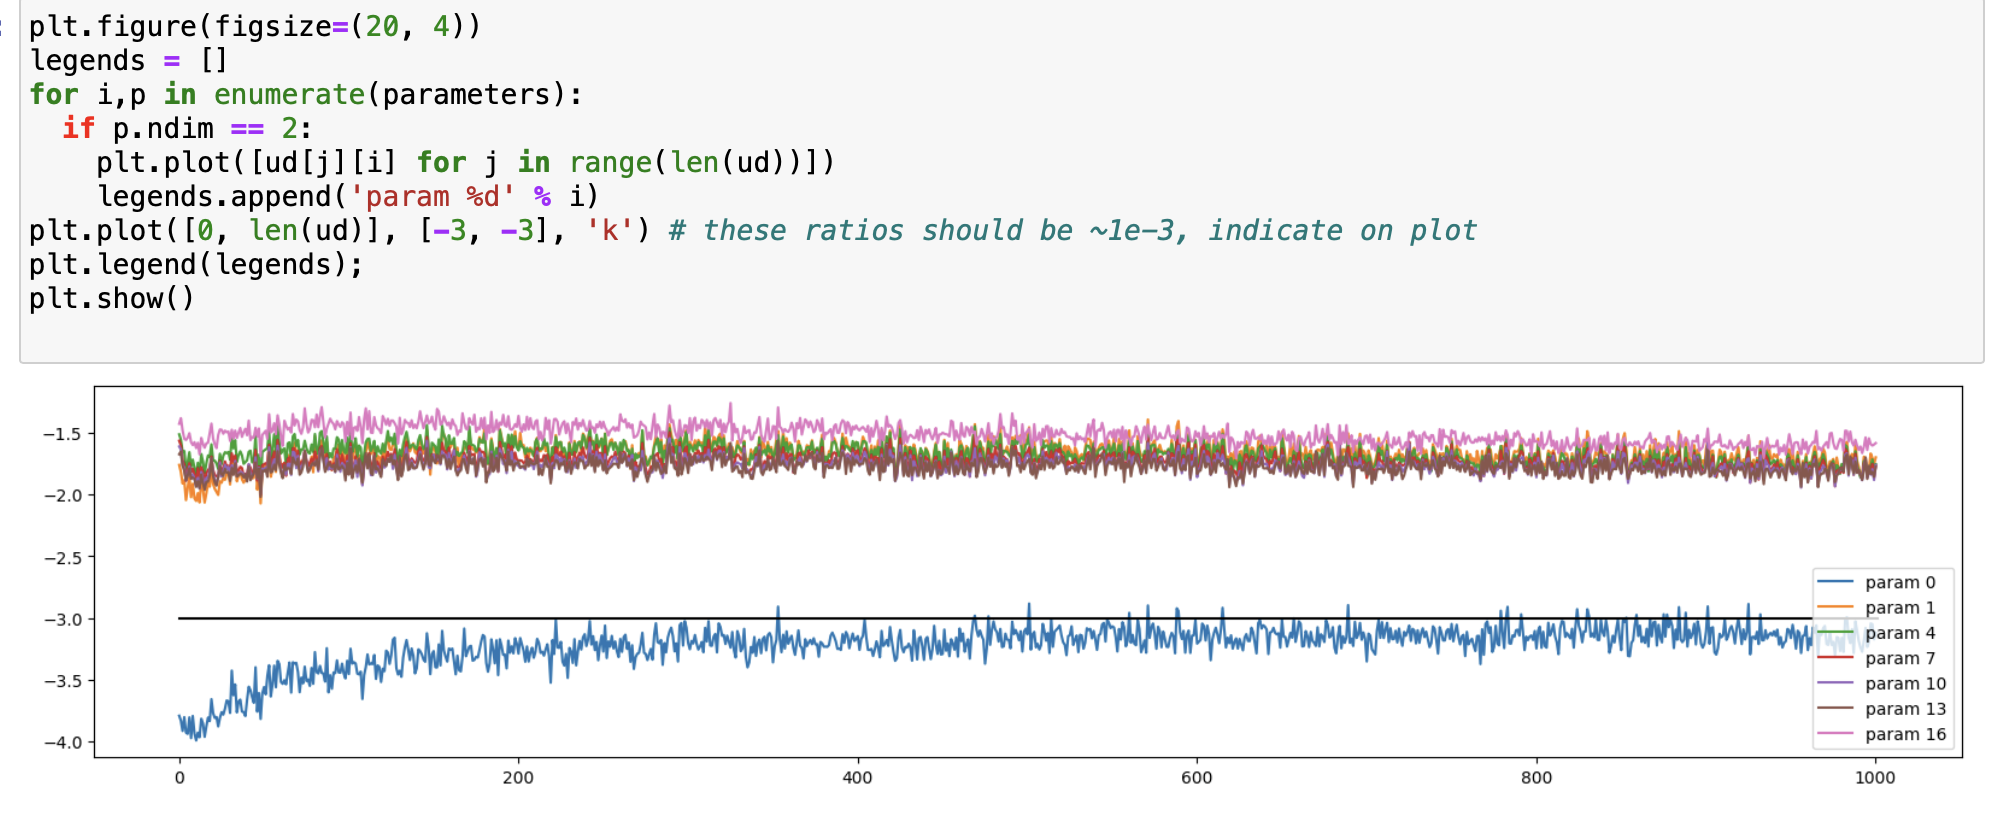Click the 'param 10' legend label

[1905, 683]
